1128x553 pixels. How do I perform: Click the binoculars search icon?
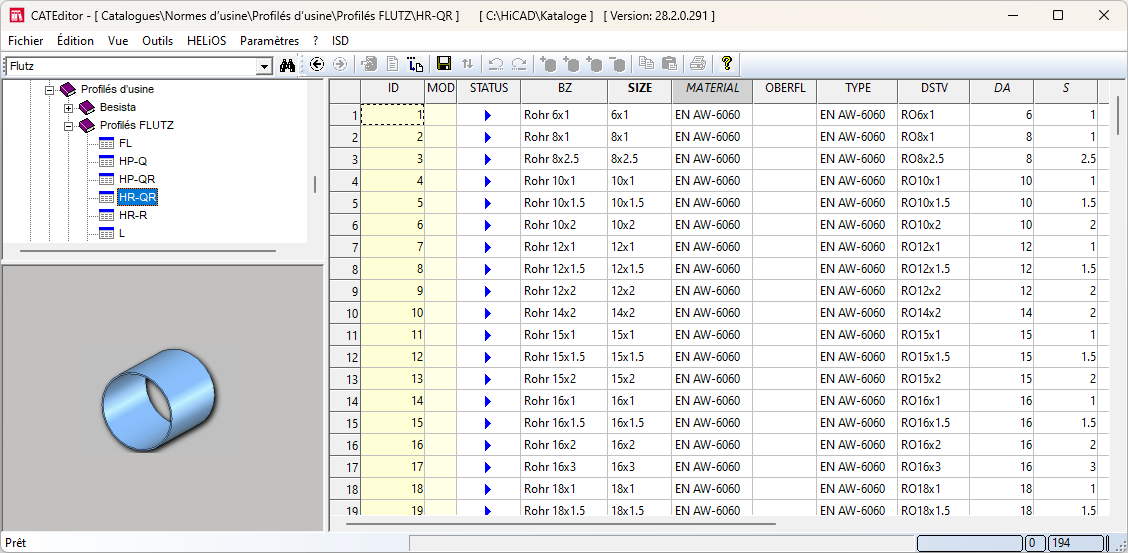tap(288, 65)
